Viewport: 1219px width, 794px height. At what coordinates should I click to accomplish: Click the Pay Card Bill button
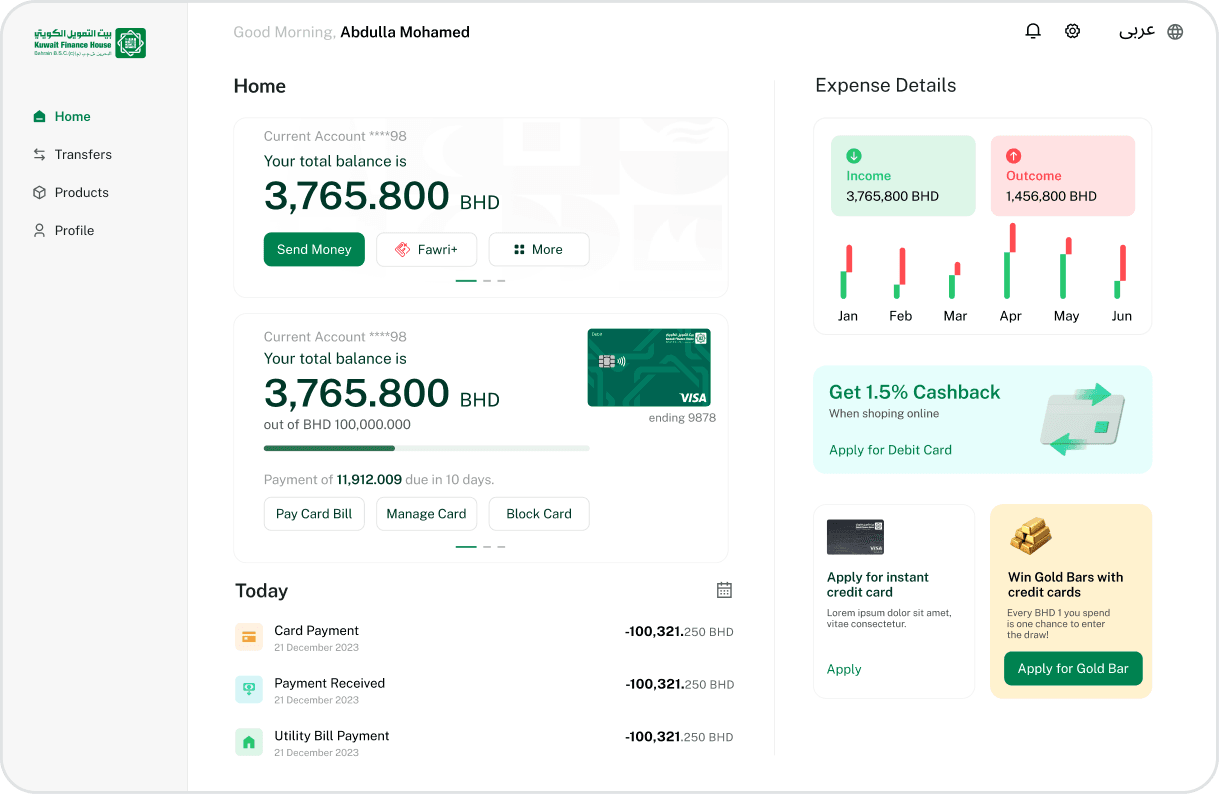click(x=314, y=513)
